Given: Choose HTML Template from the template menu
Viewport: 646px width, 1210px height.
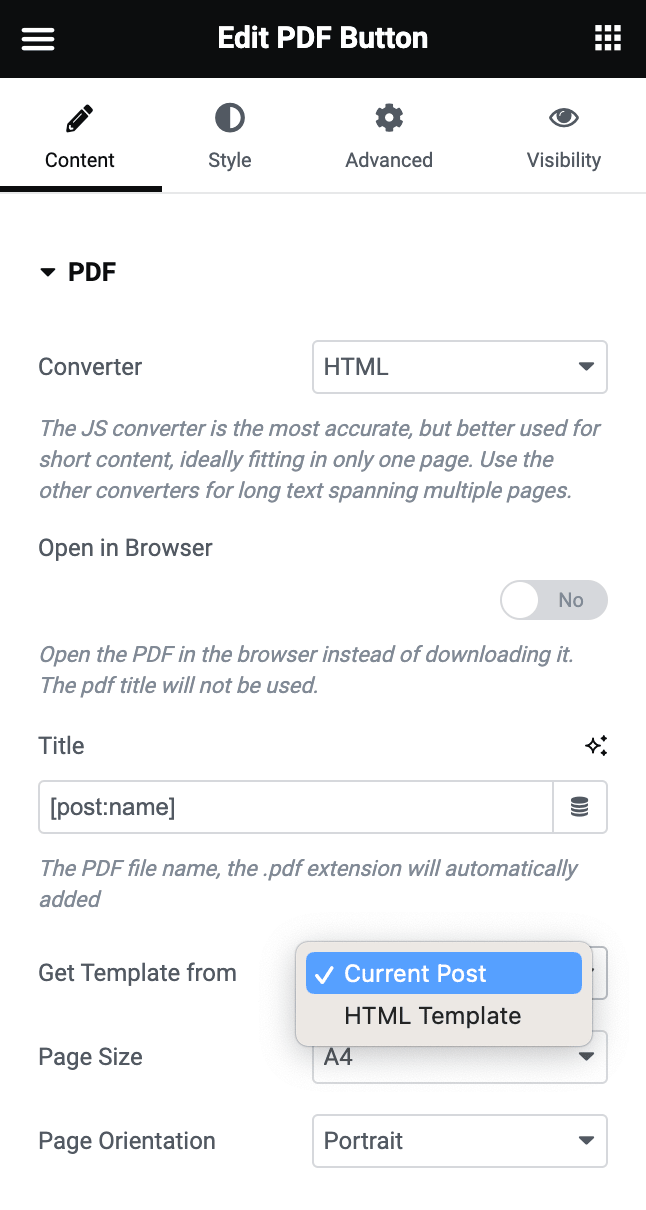Looking at the screenshot, I should click(x=432, y=1016).
